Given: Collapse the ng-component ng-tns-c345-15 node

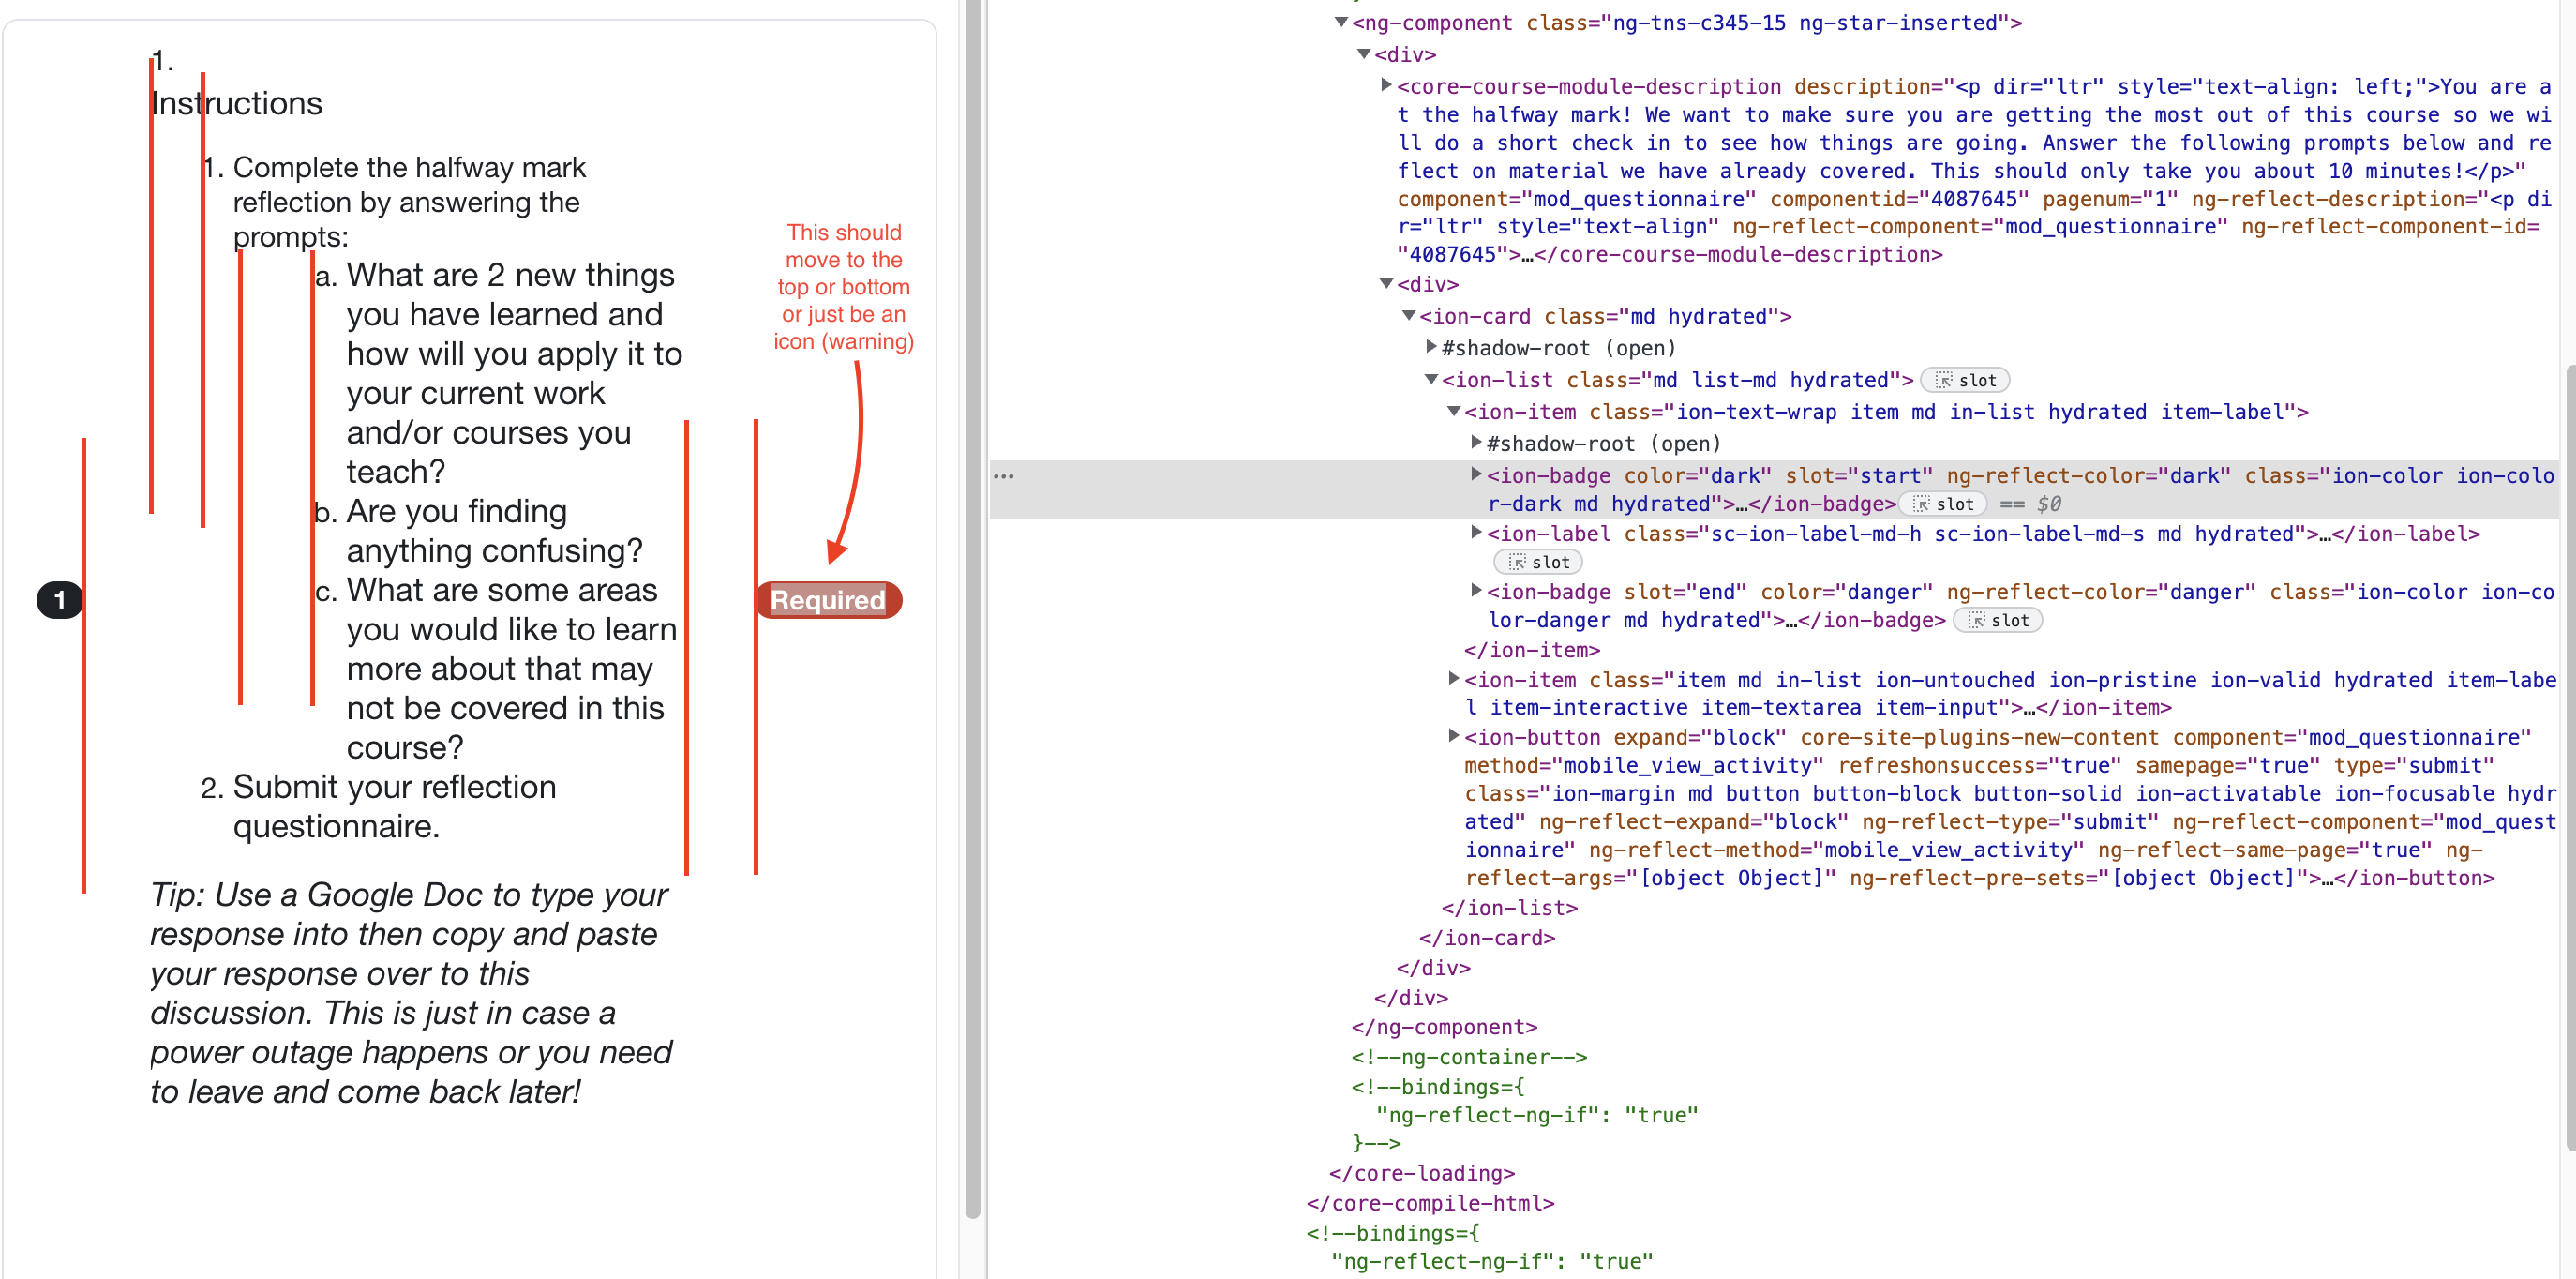Looking at the screenshot, I should pyautogui.click(x=1341, y=22).
